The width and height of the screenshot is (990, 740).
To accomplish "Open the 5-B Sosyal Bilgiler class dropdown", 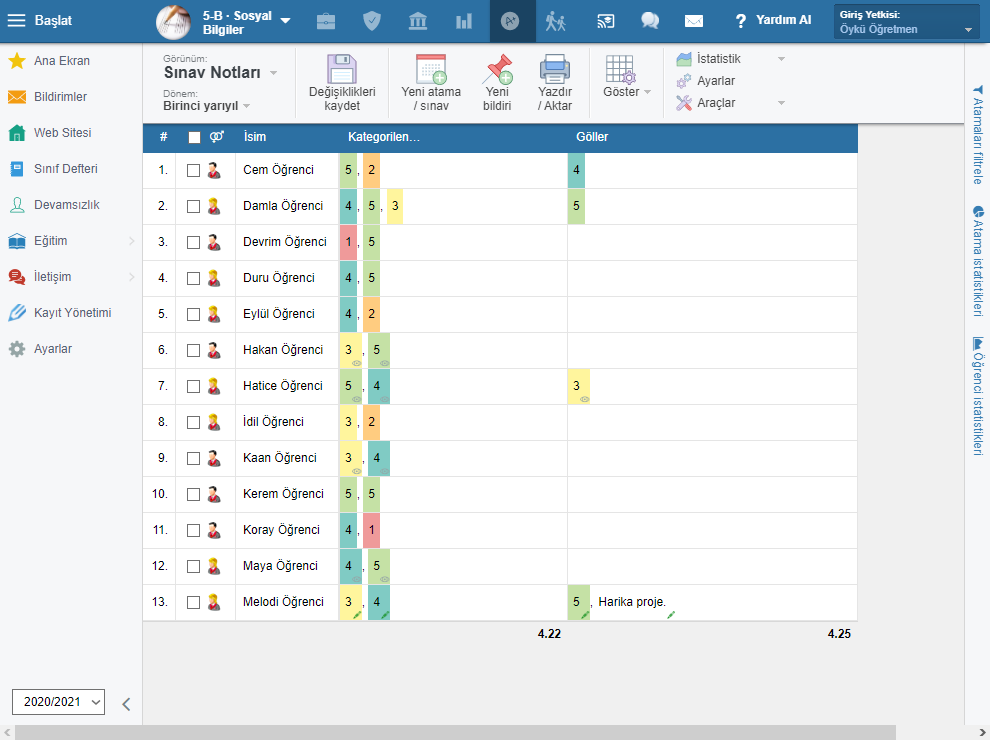I will 285,21.
